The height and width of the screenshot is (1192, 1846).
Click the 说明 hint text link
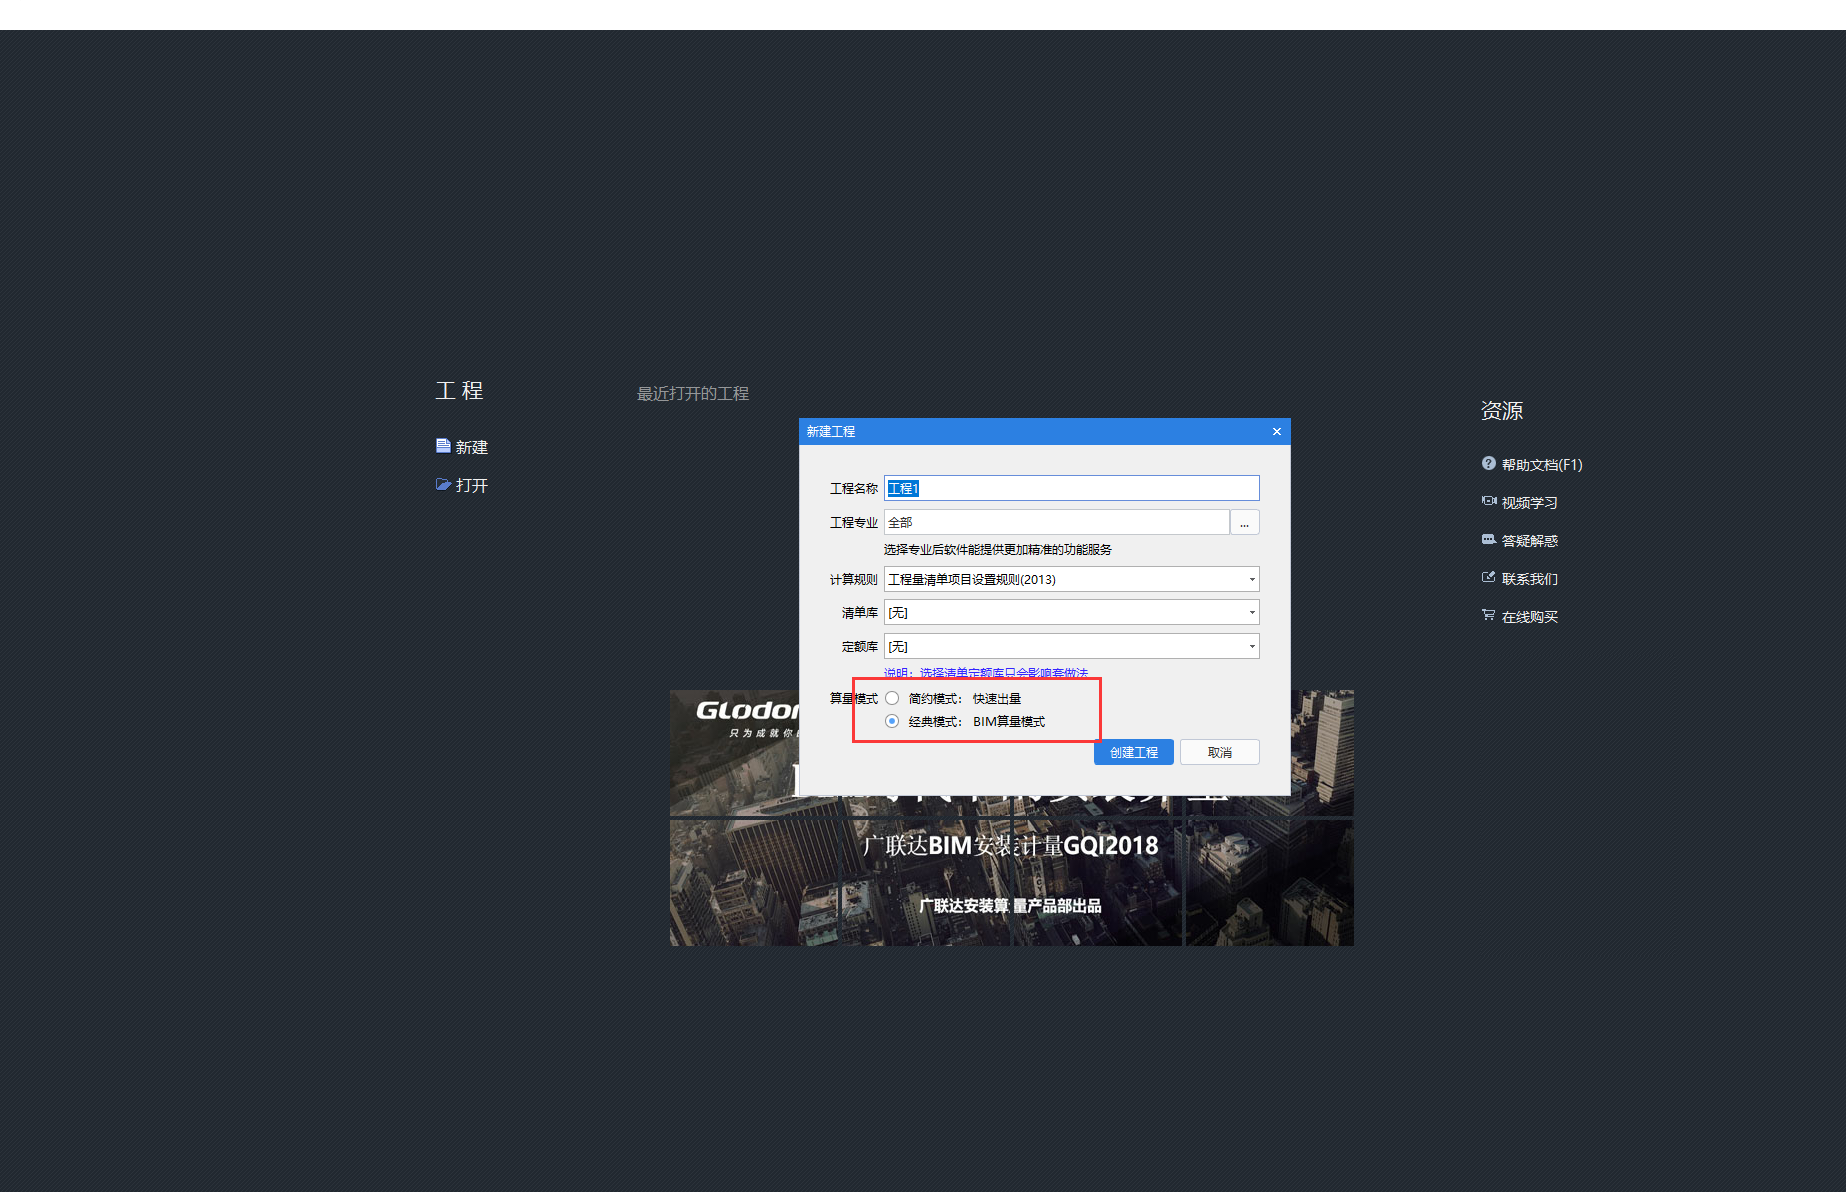click(986, 673)
